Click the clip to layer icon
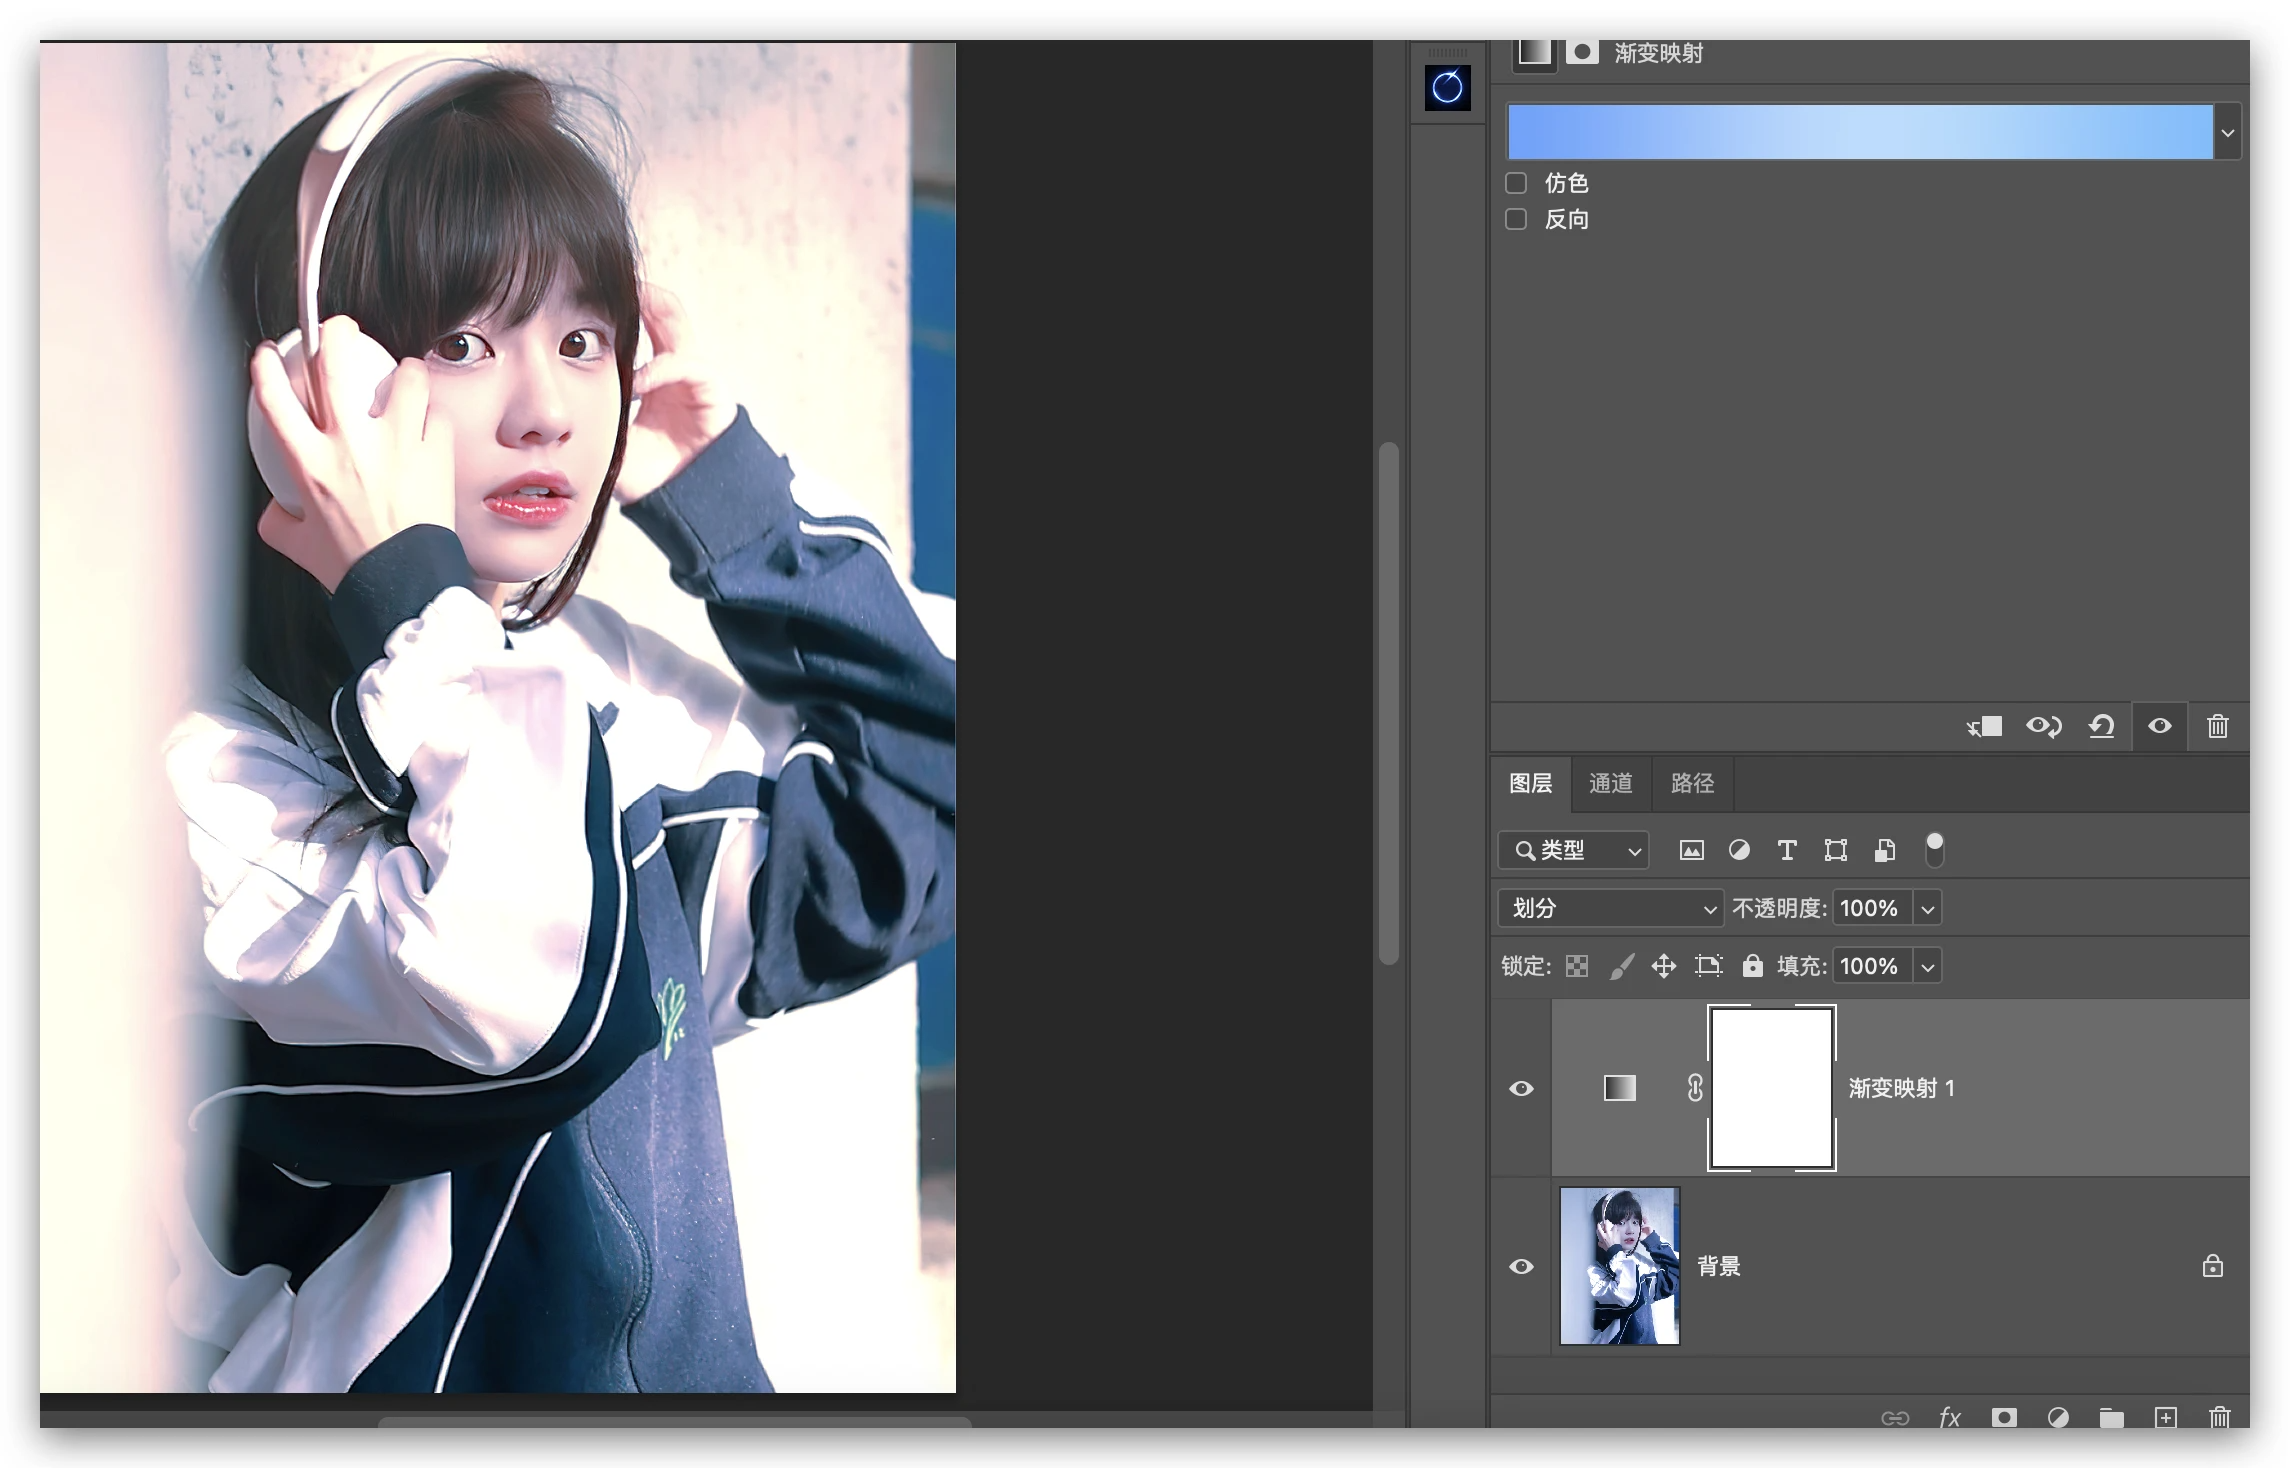This screenshot has width=2290, height=1468. coord(1985,727)
